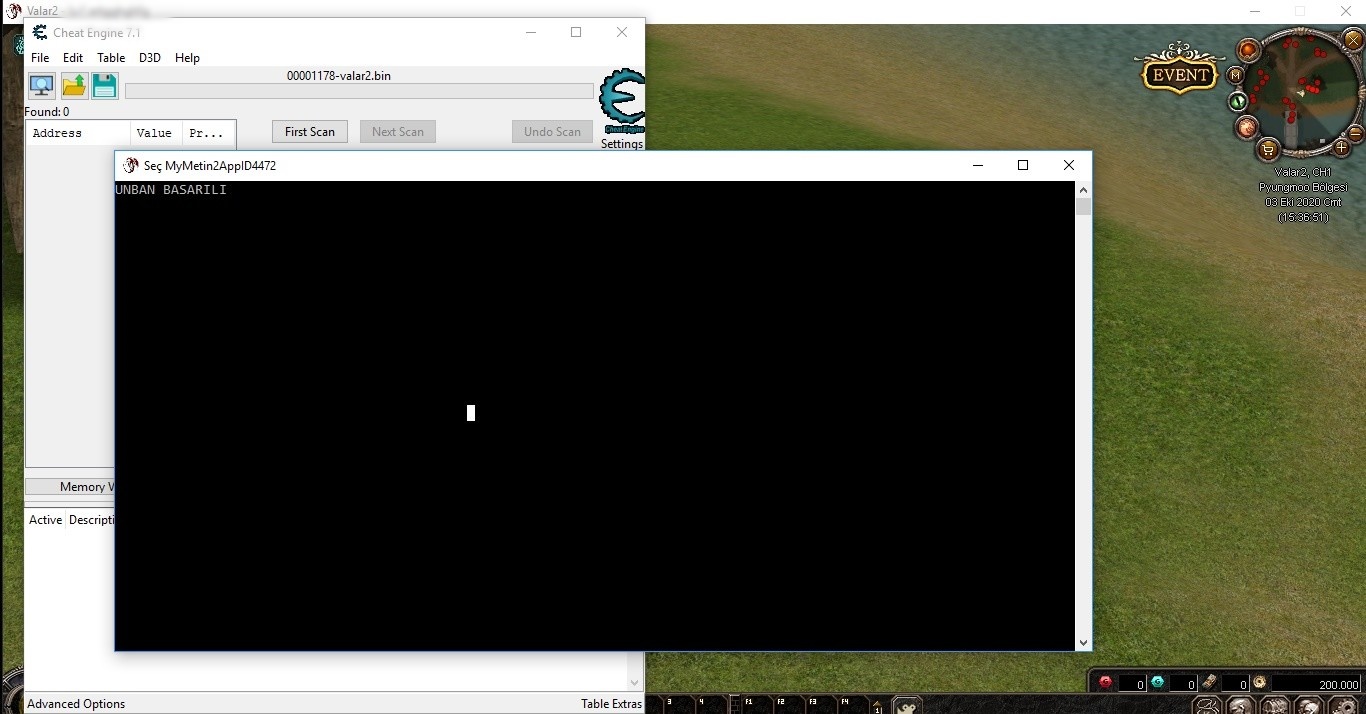Open the shopping cart item shop button
This screenshot has height=714, width=1366.
pyautogui.click(x=1268, y=150)
